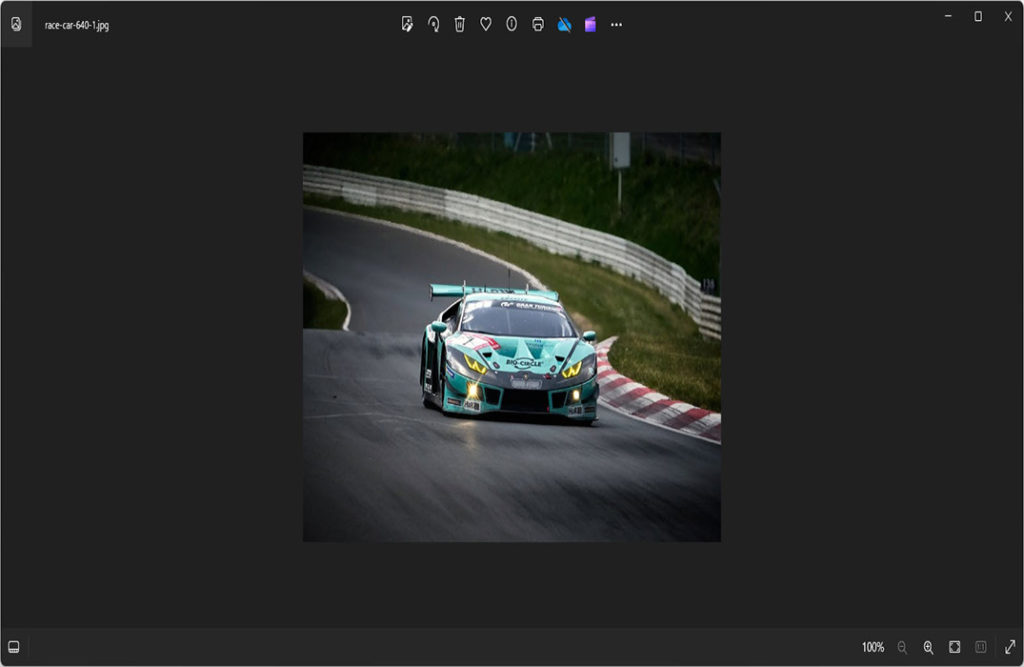Image resolution: width=1024 pixels, height=667 pixels.
Task: Click the OneDrive cloud backup icon
Action: (564, 24)
